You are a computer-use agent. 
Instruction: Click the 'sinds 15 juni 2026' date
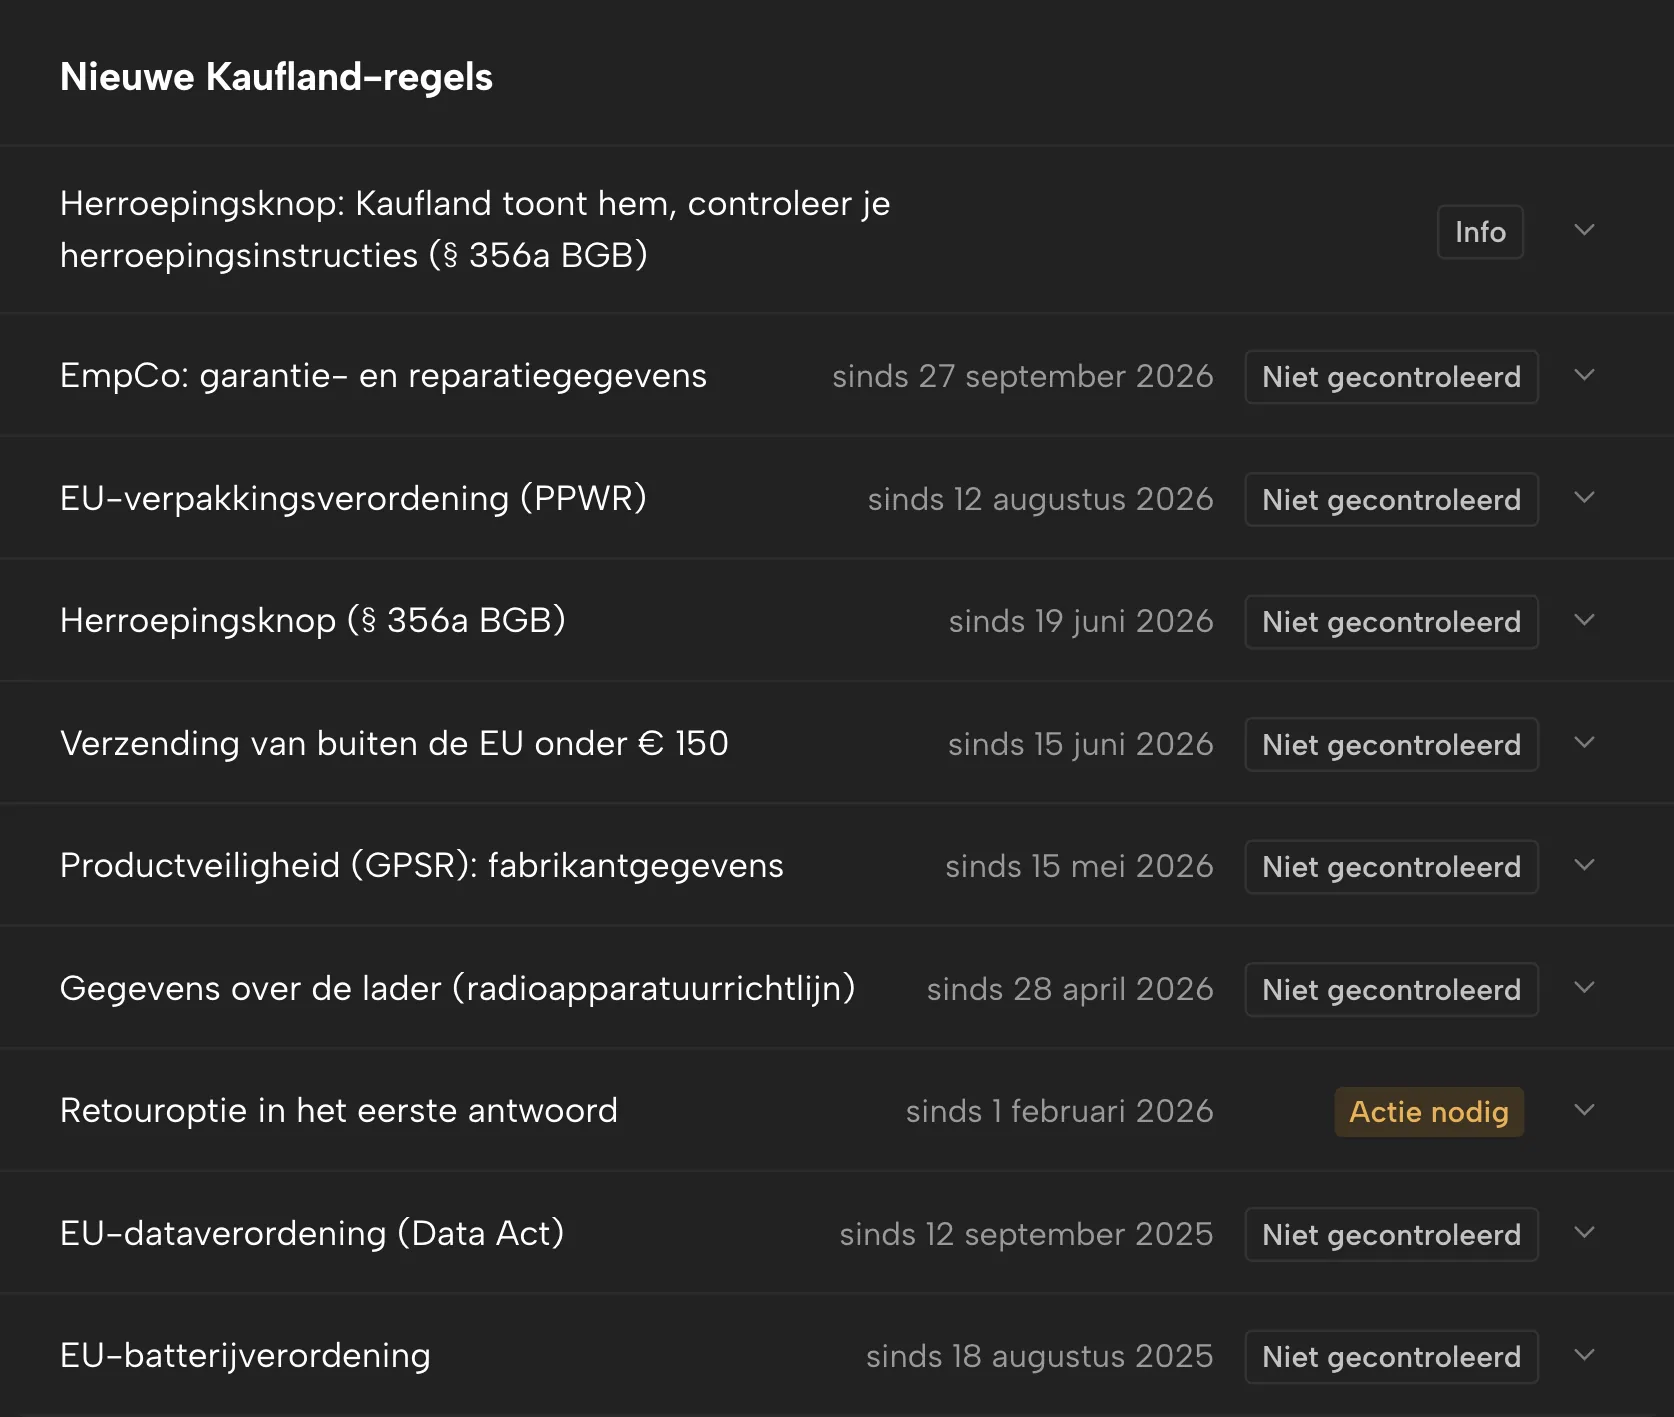(x=1081, y=744)
